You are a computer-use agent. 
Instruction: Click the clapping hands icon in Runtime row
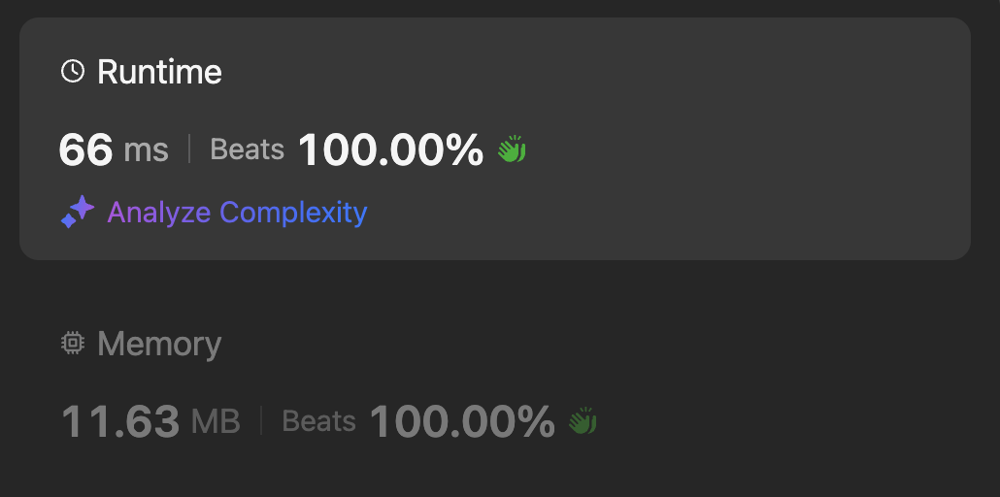pos(512,149)
